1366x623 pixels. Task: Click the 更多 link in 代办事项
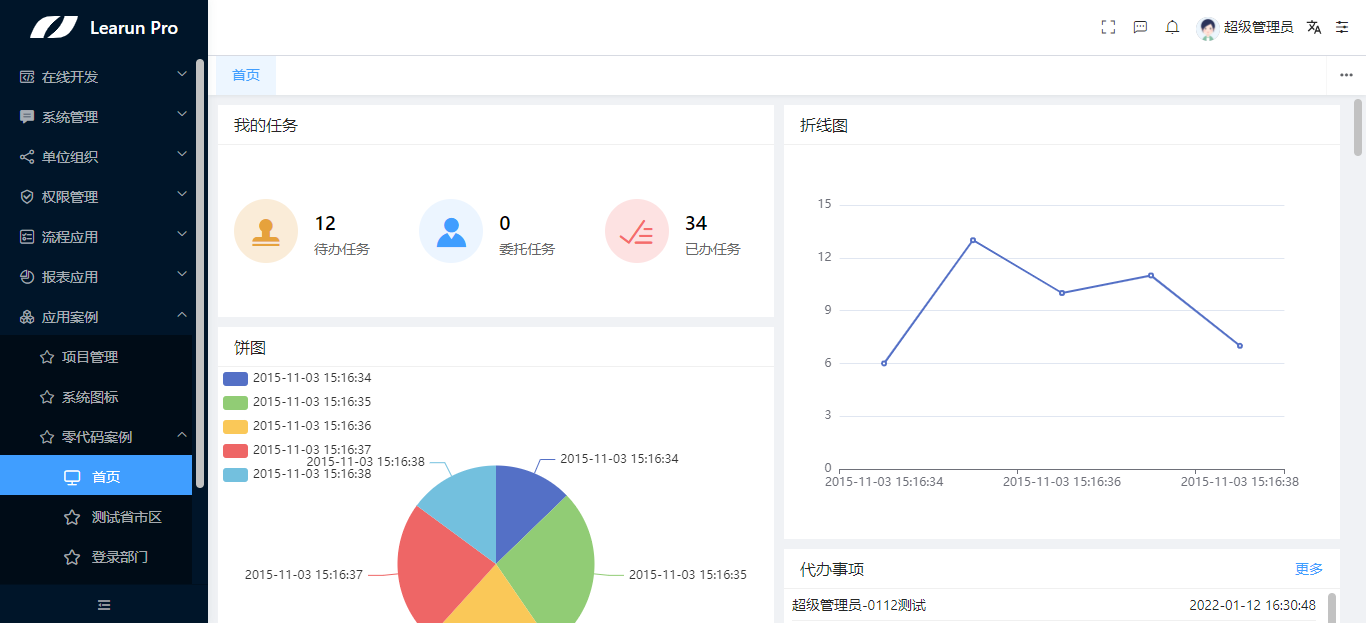coord(1309,568)
